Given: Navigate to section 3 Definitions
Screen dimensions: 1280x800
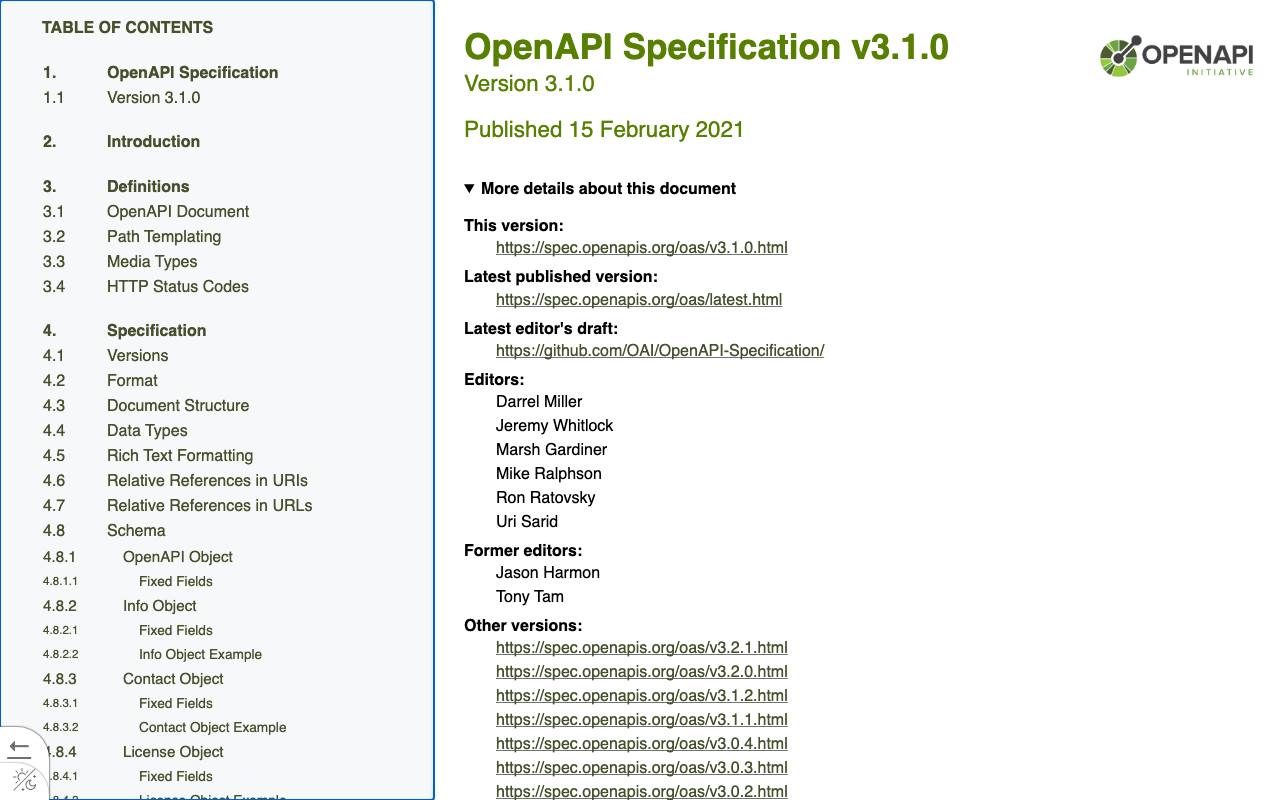Looking at the screenshot, I should [116, 186].
